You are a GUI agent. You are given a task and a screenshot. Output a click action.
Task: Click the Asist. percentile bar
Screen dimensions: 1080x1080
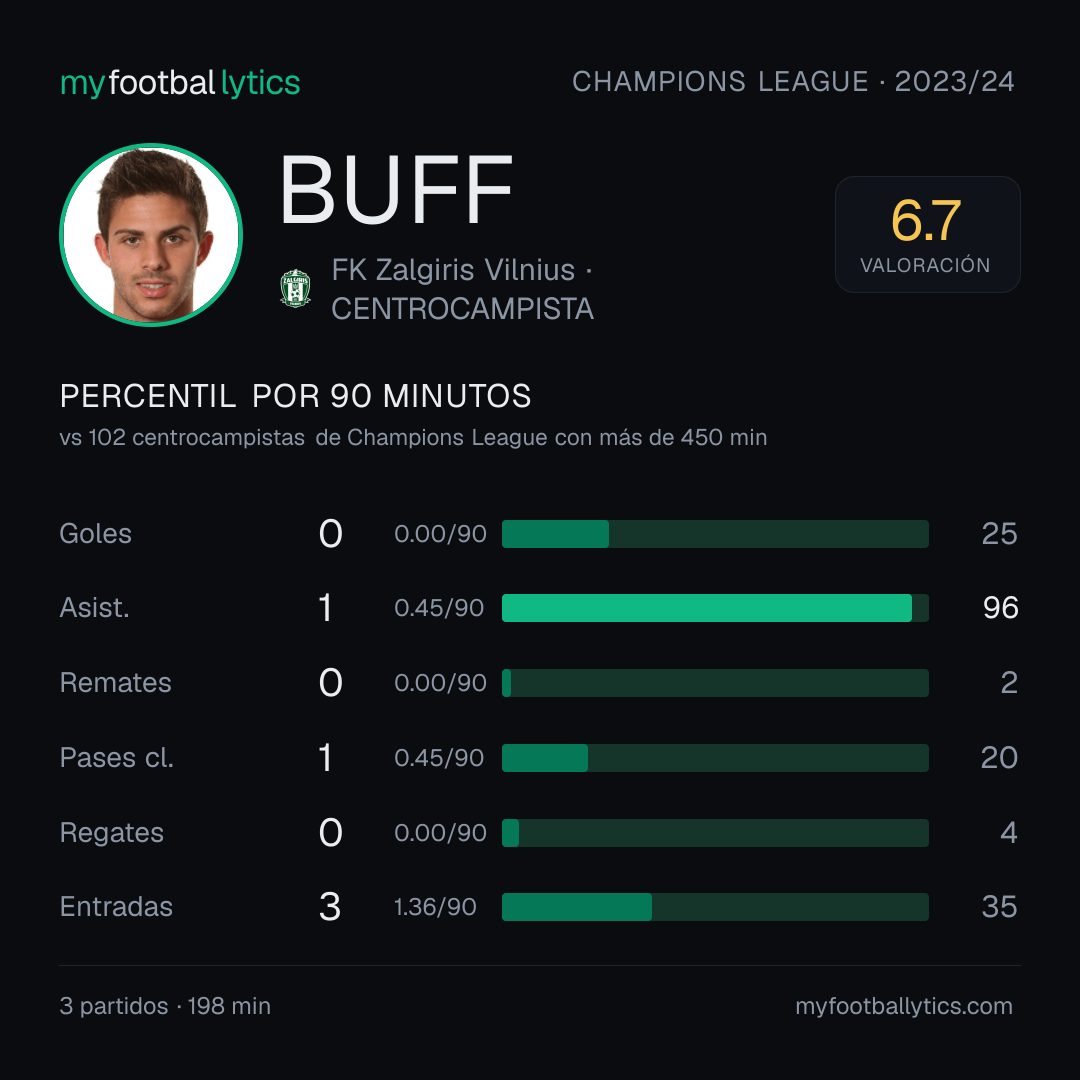715,608
